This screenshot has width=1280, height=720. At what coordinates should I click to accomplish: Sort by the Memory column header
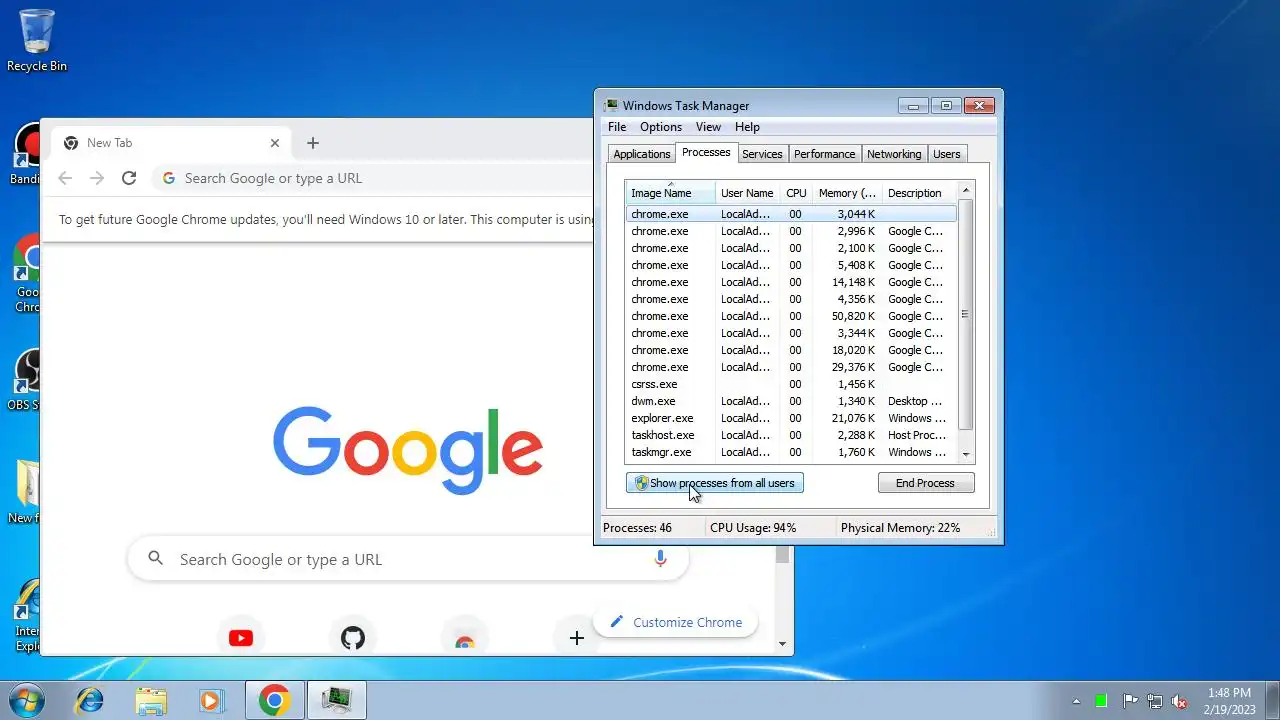tap(847, 193)
